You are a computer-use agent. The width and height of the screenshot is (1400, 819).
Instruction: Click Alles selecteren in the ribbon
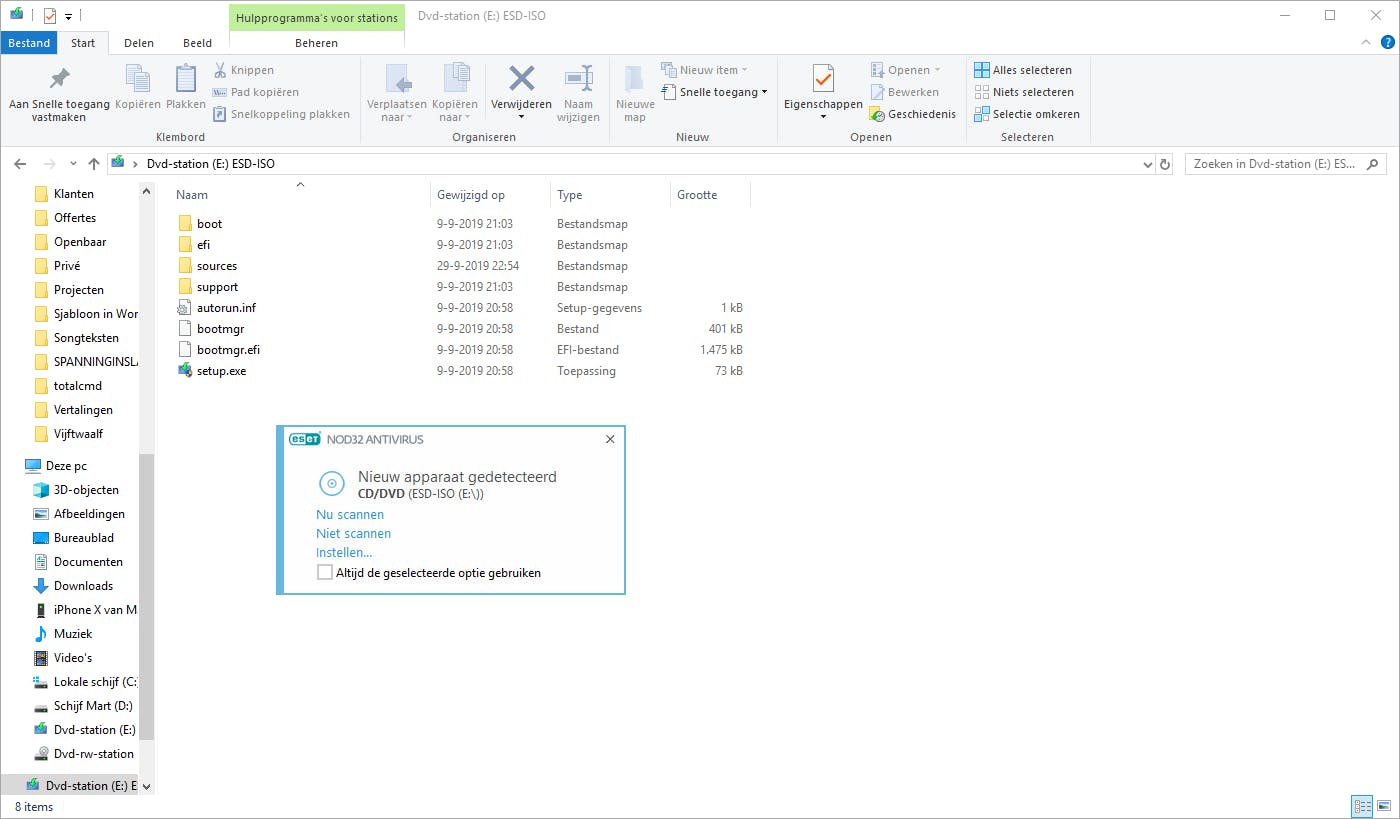coord(1023,70)
